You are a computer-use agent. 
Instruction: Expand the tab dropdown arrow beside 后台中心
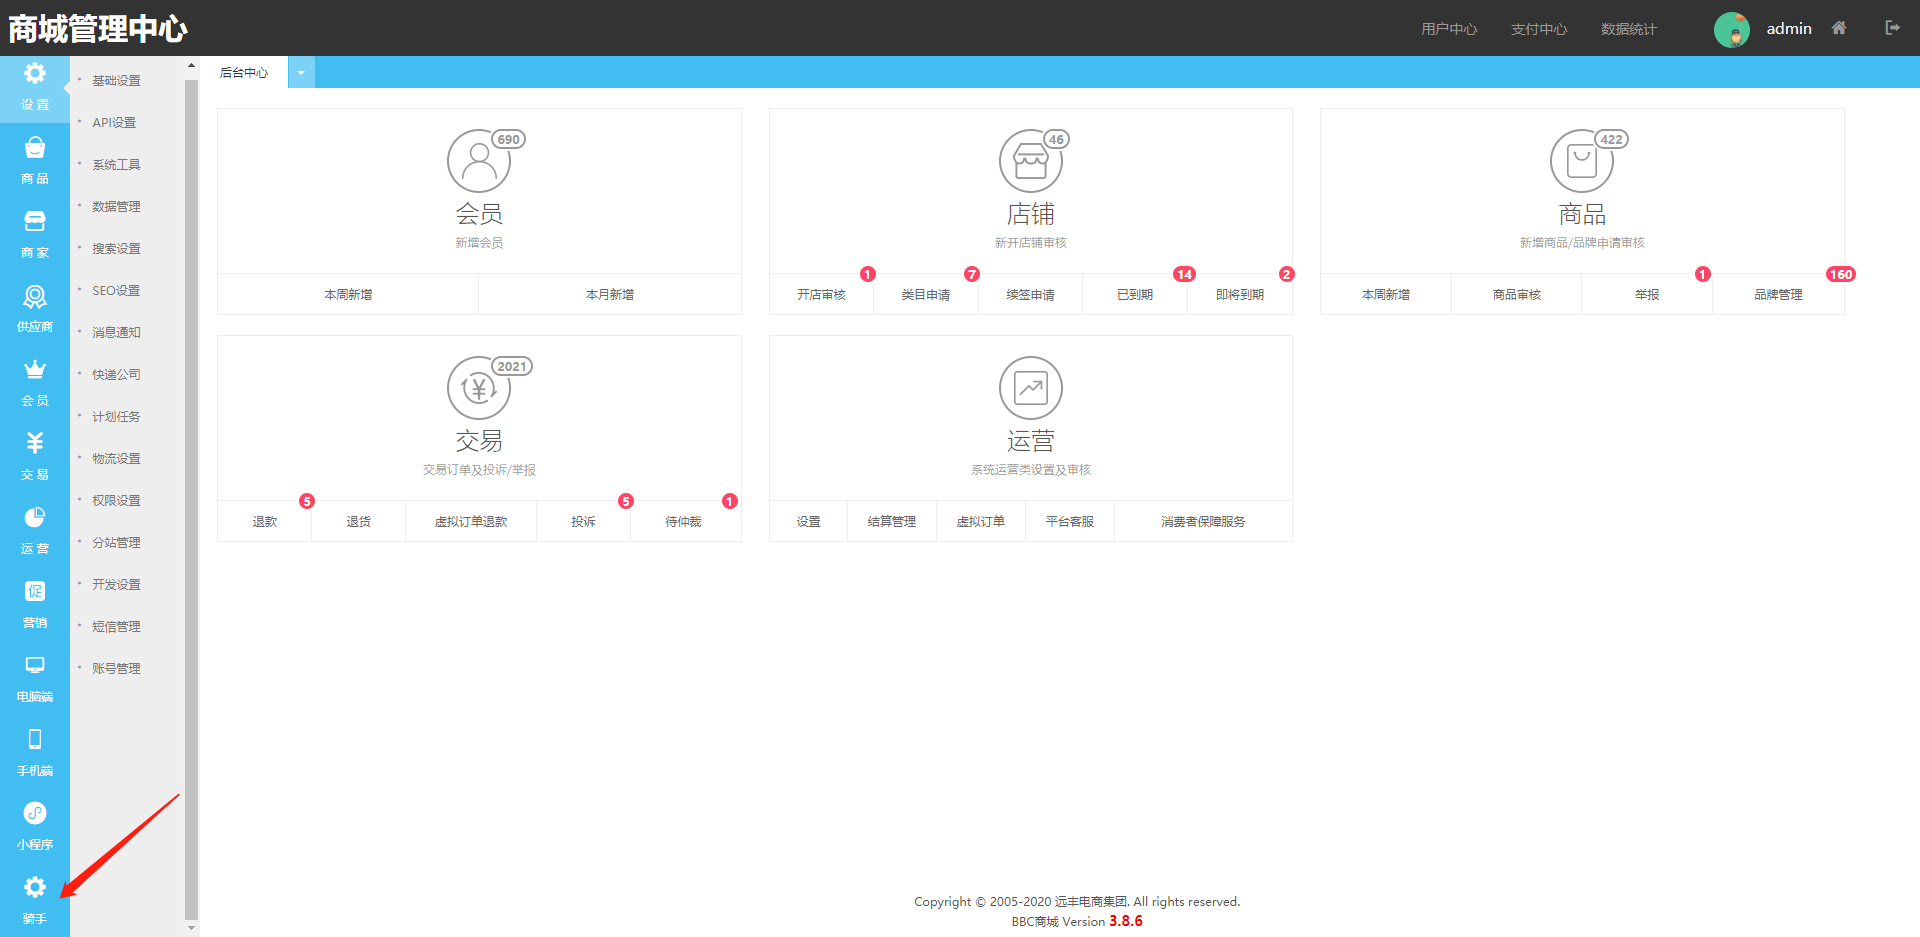pos(301,72)
